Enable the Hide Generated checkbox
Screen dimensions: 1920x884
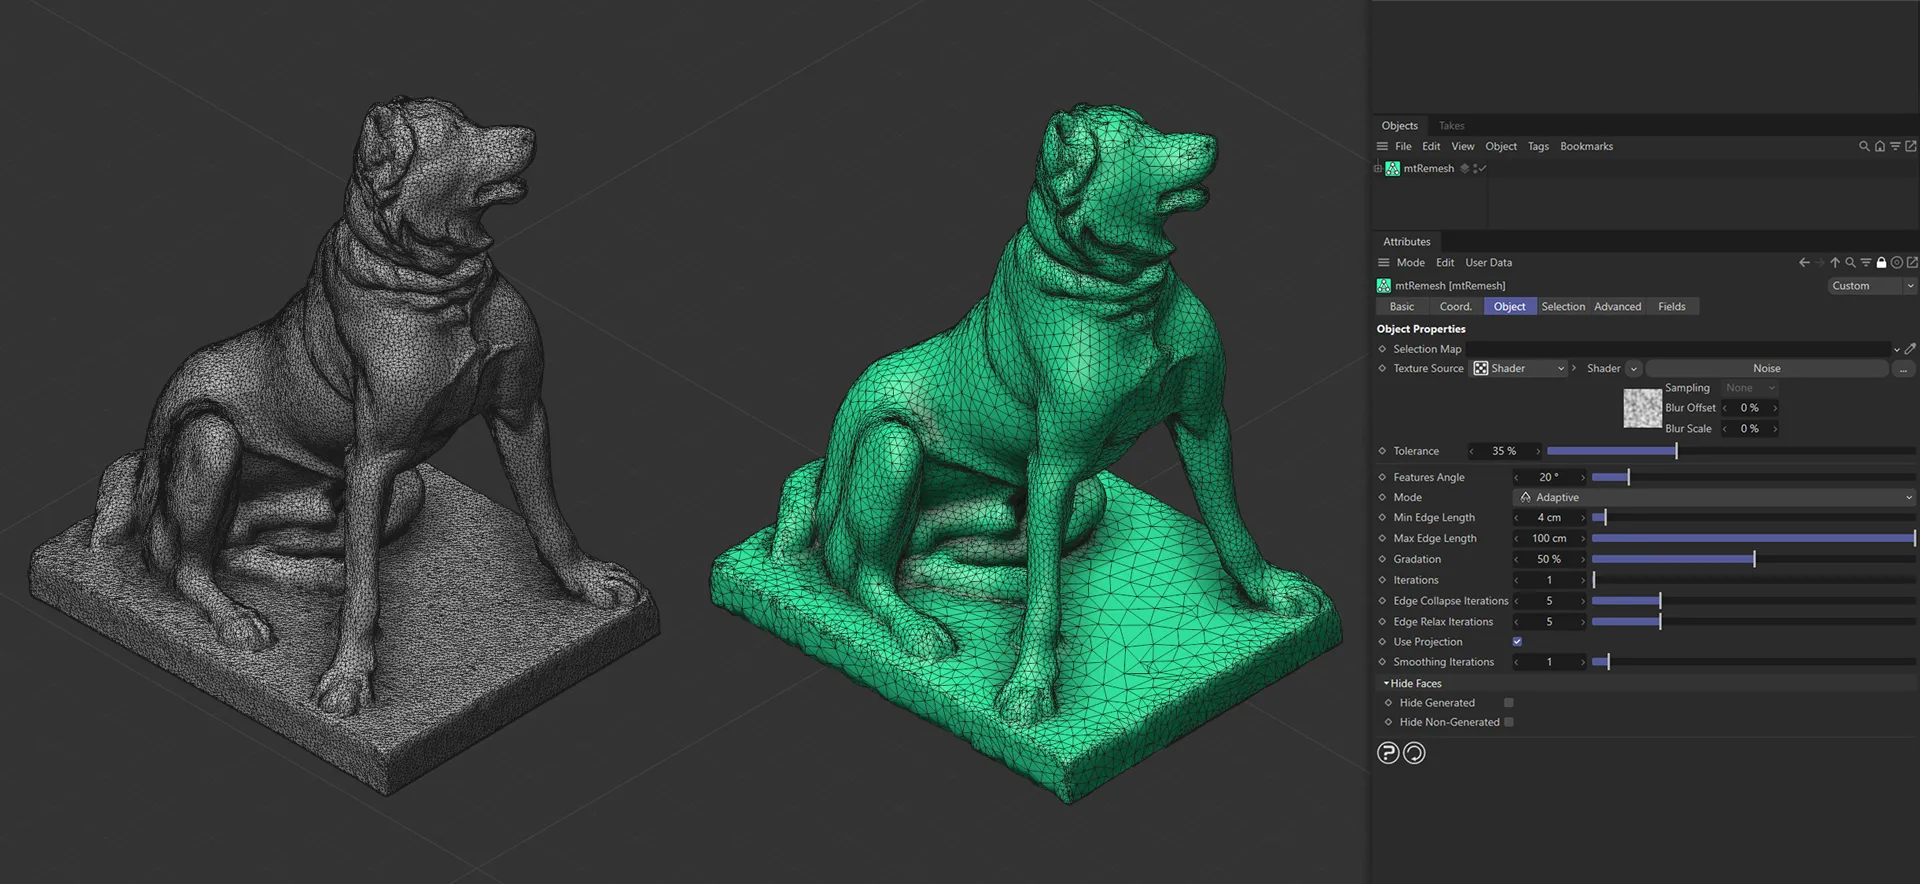[x=1509, y=703]
